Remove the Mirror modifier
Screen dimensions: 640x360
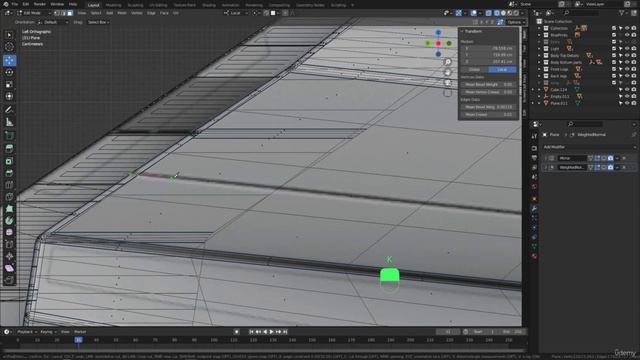click(624, 158)
